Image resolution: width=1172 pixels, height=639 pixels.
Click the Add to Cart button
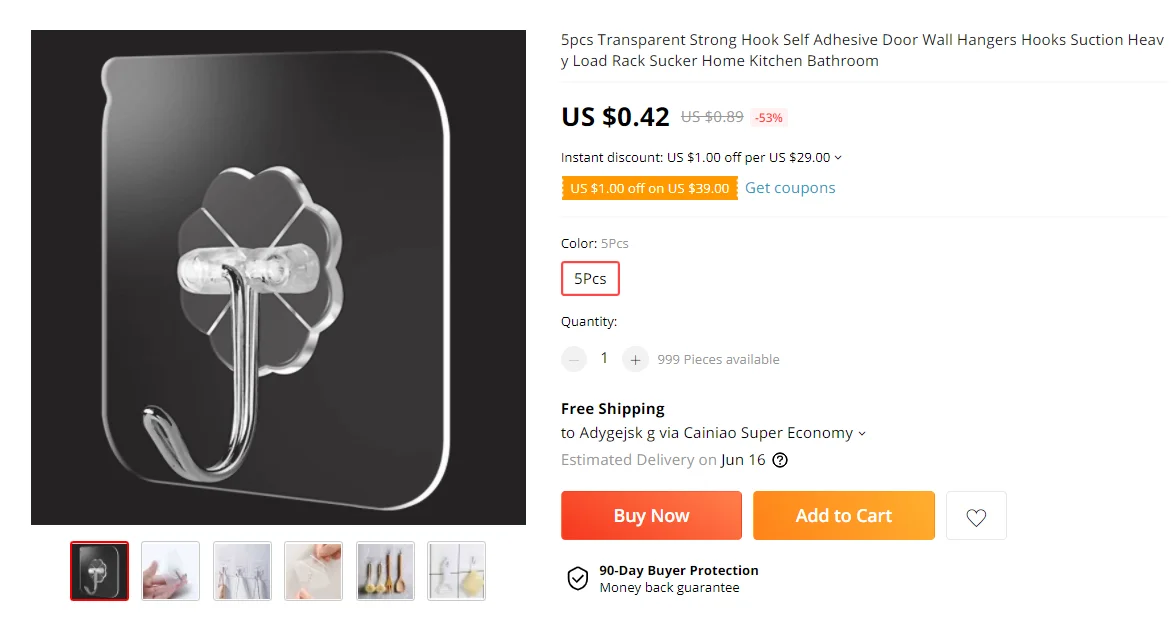[x=843, y=516]
